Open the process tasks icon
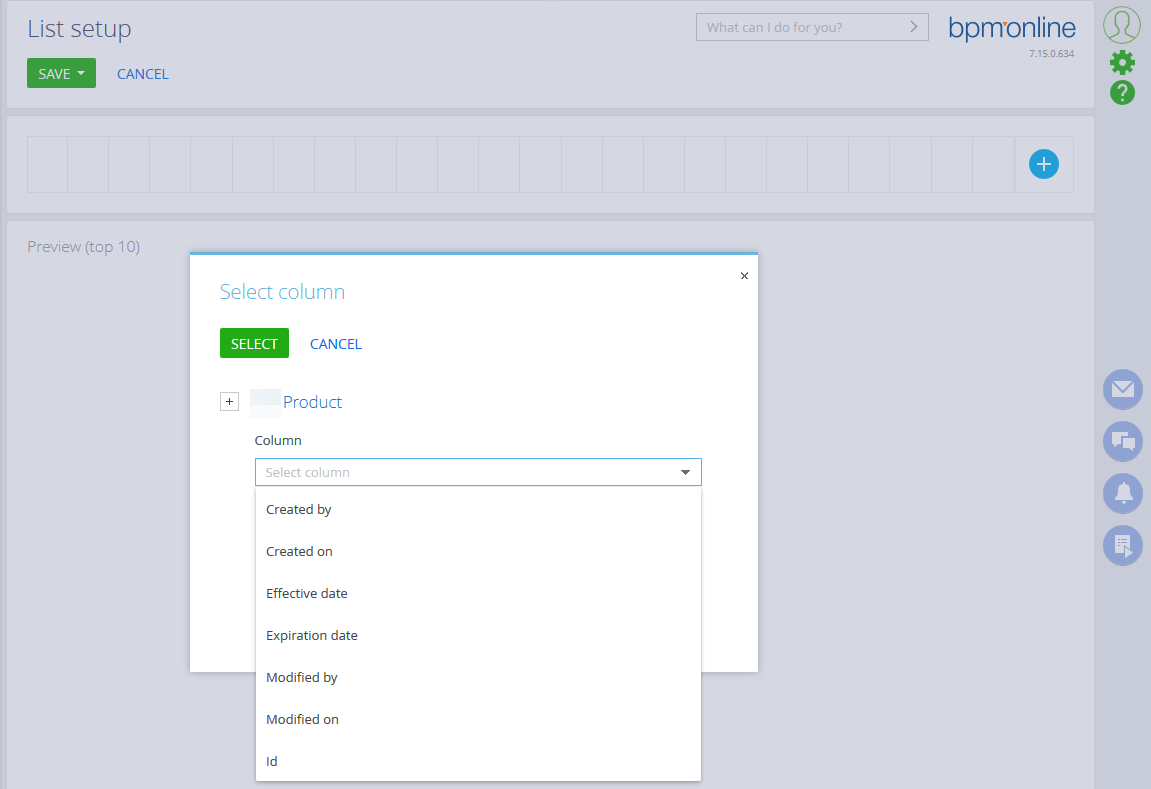 click(1122, 545)
